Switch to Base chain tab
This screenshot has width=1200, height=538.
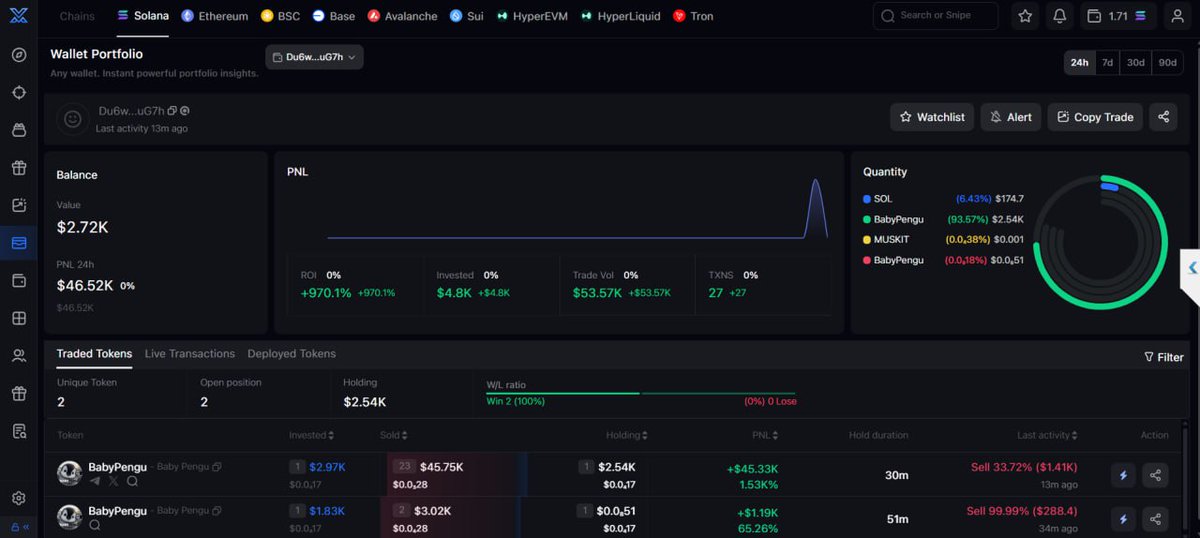click(x=333, y=16)
